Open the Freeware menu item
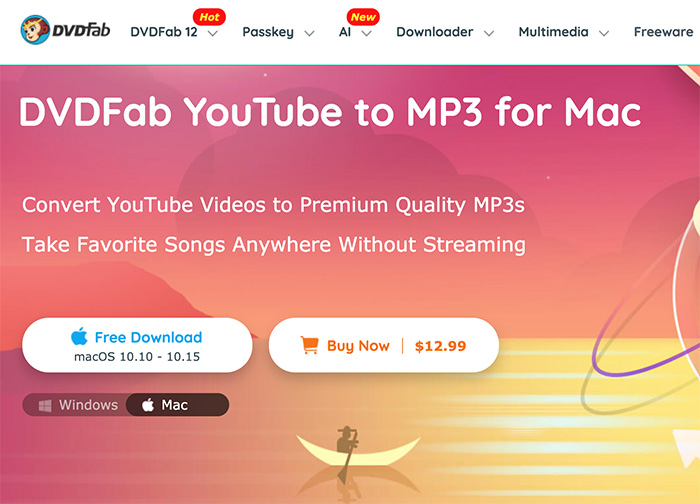The width and height of the screenshot is (700, 504). pyautogui.click(x=663, y=32)
